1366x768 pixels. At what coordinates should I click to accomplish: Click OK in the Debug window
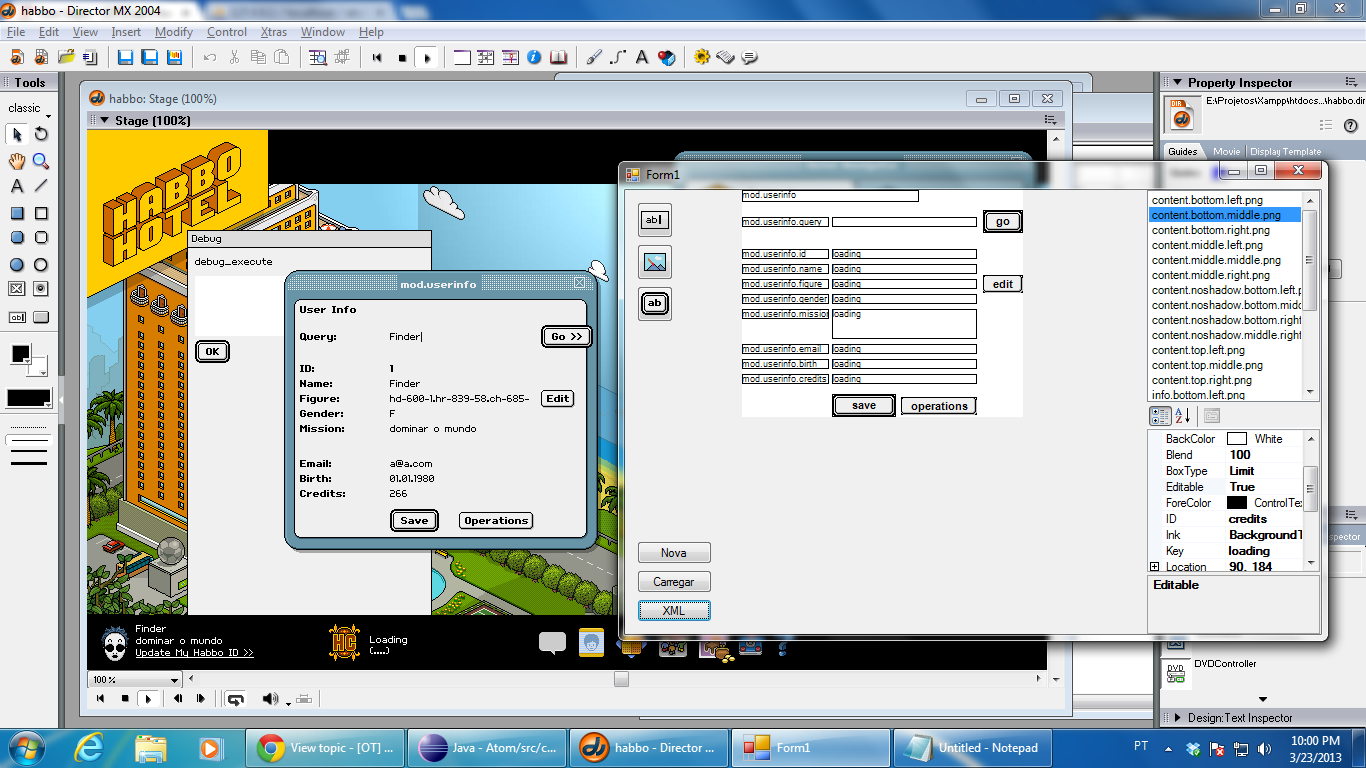pyautogui.click(x=212, y=351)
